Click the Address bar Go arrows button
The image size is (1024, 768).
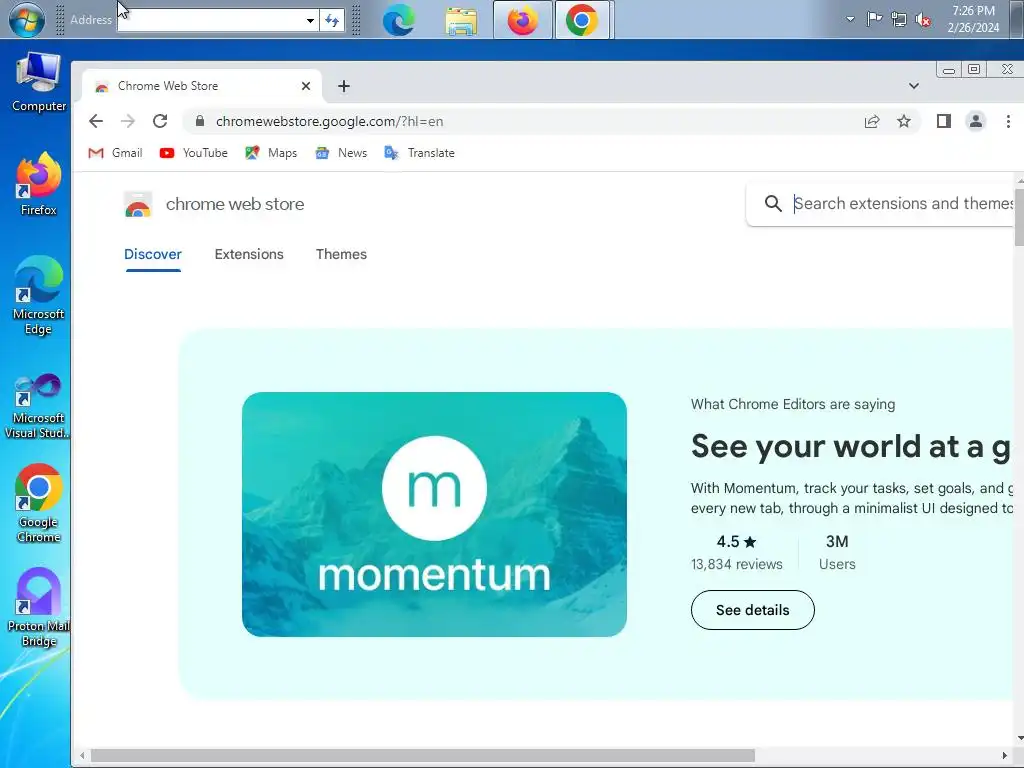pyautogui.click(x=332, y=20)
